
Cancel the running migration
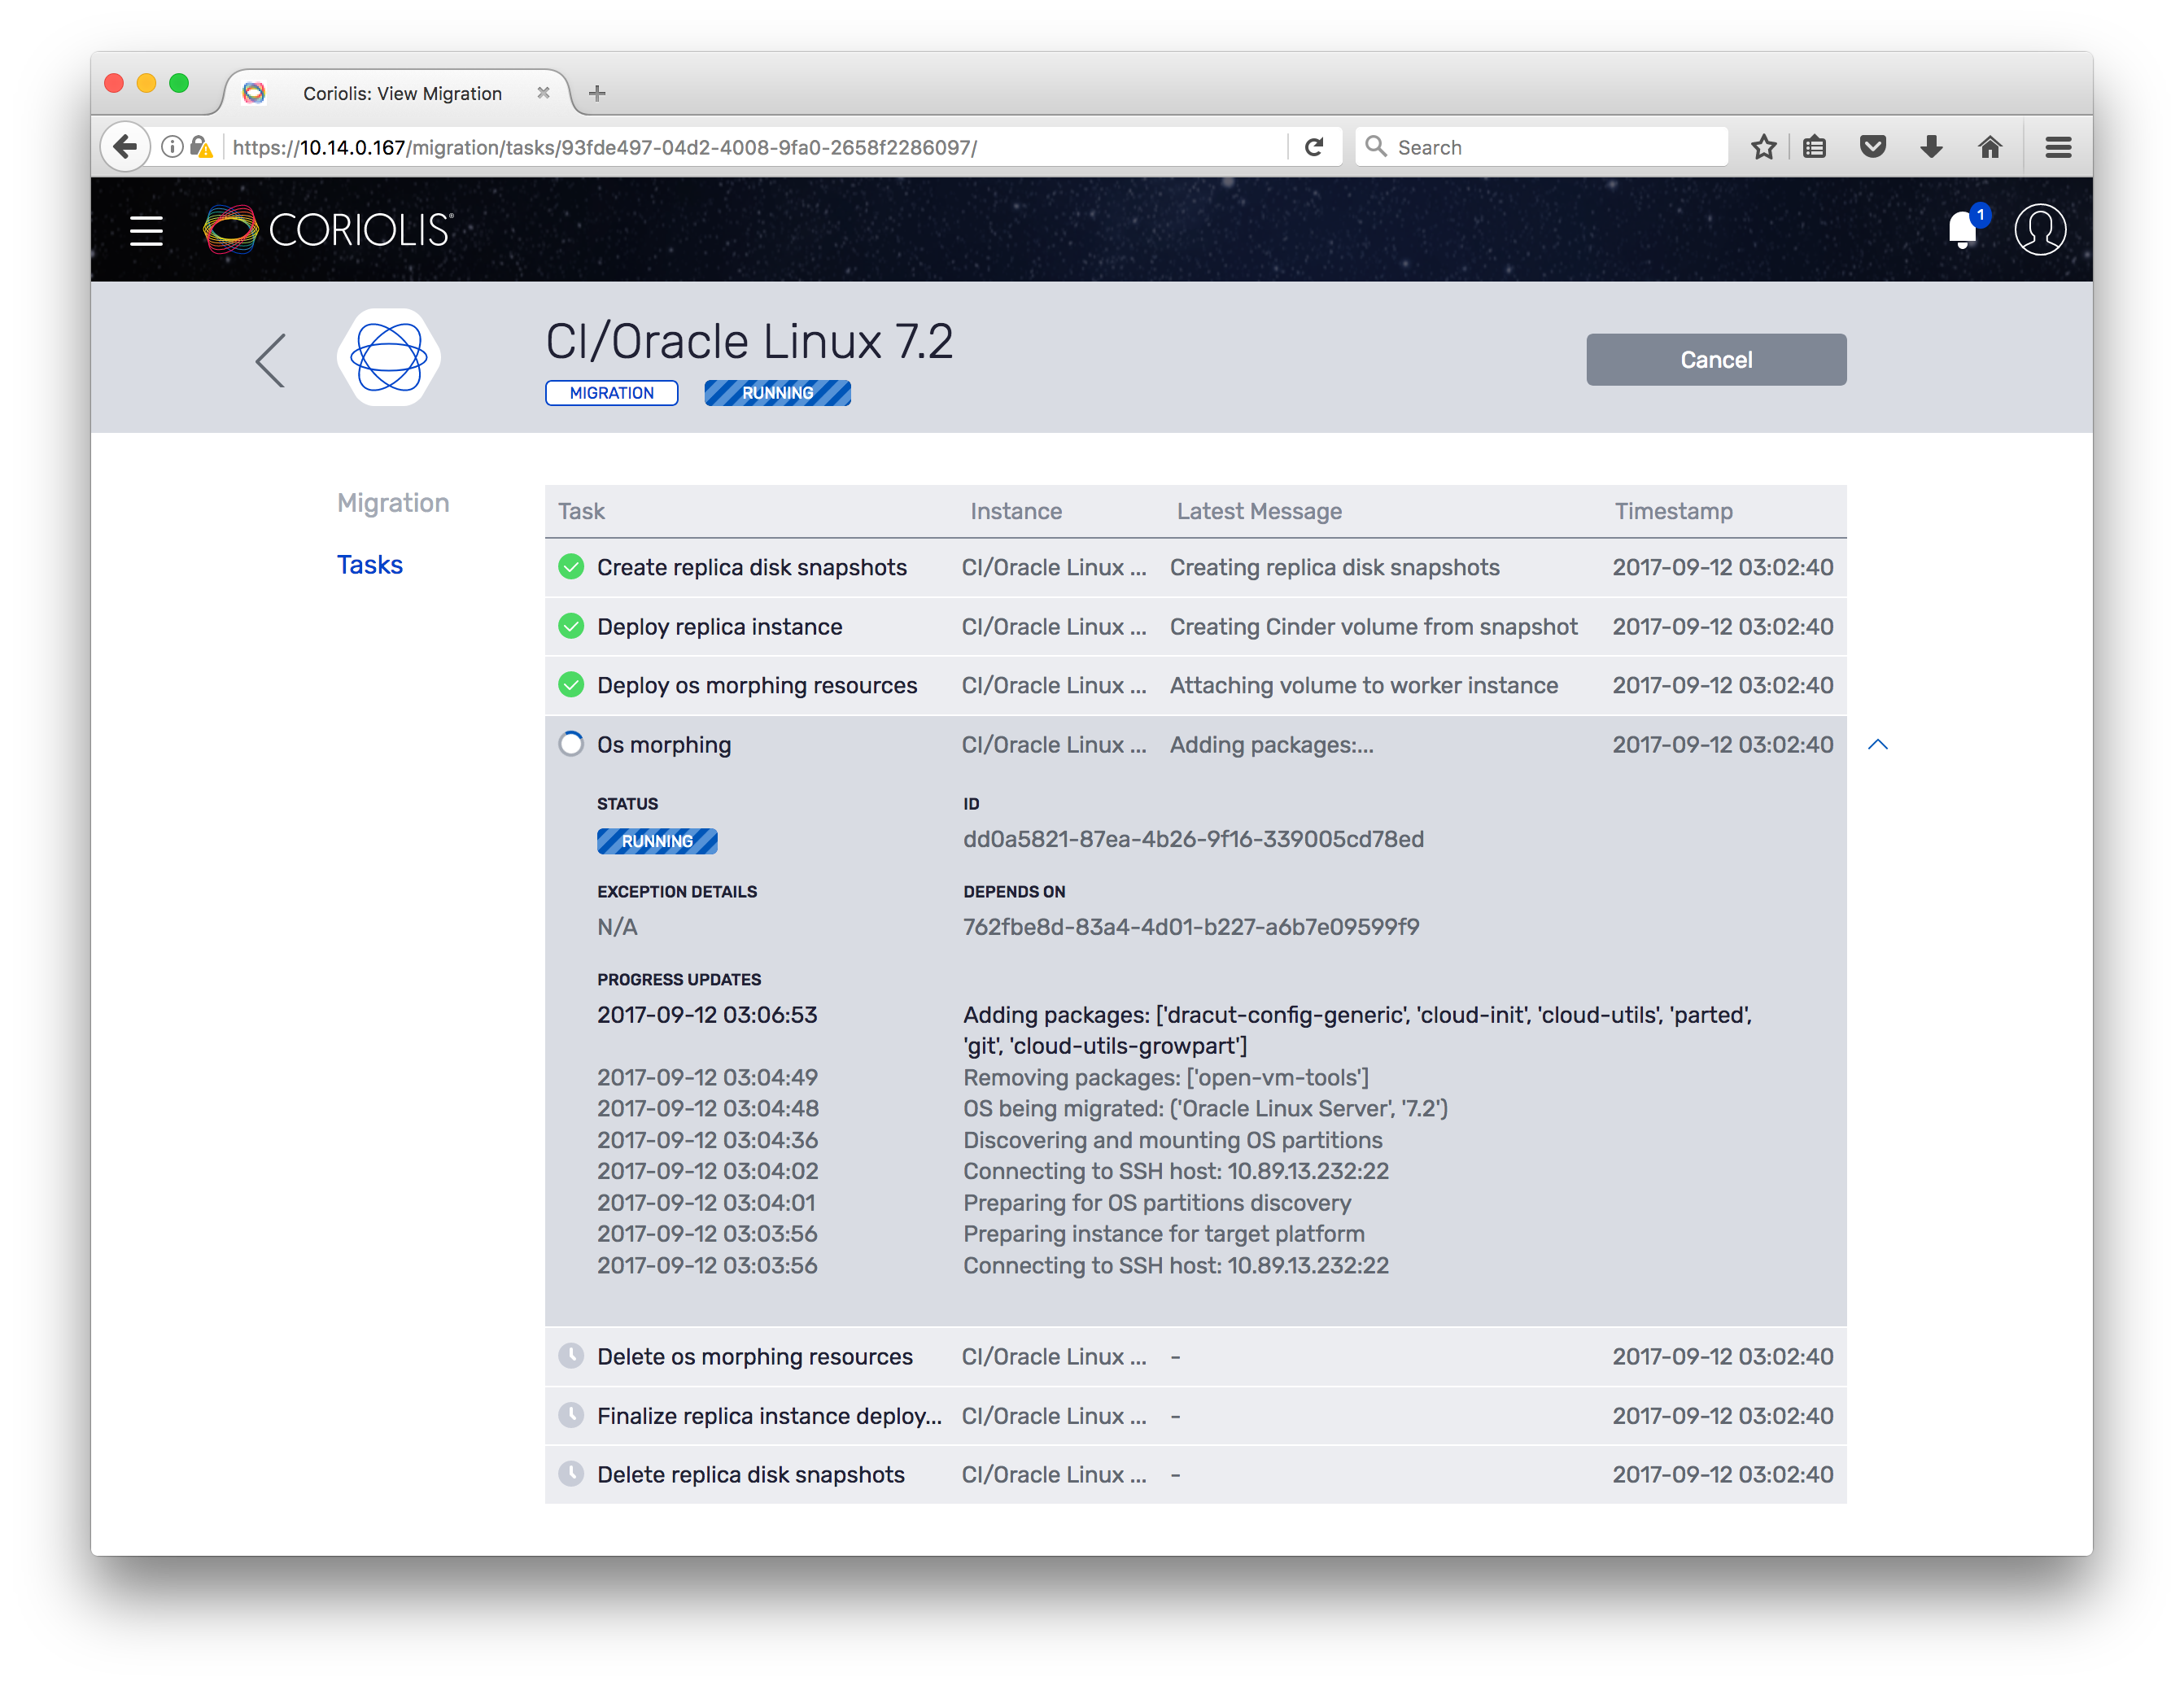click(1715, 360)
